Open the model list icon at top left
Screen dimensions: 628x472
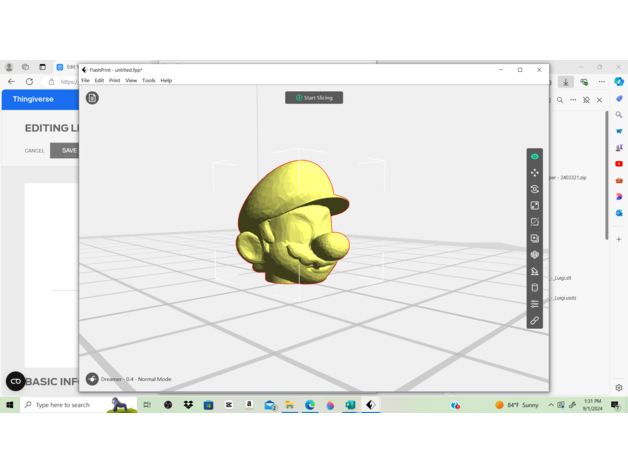[x=92, y=98]
